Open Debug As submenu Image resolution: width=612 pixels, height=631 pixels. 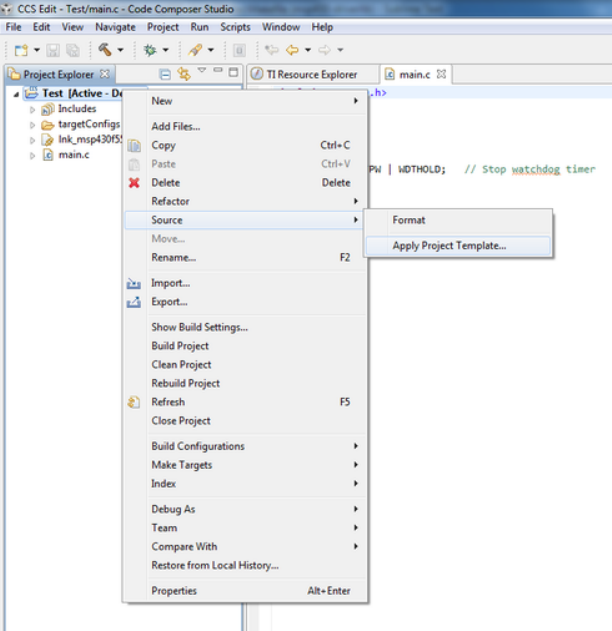[x=245, y=509]
